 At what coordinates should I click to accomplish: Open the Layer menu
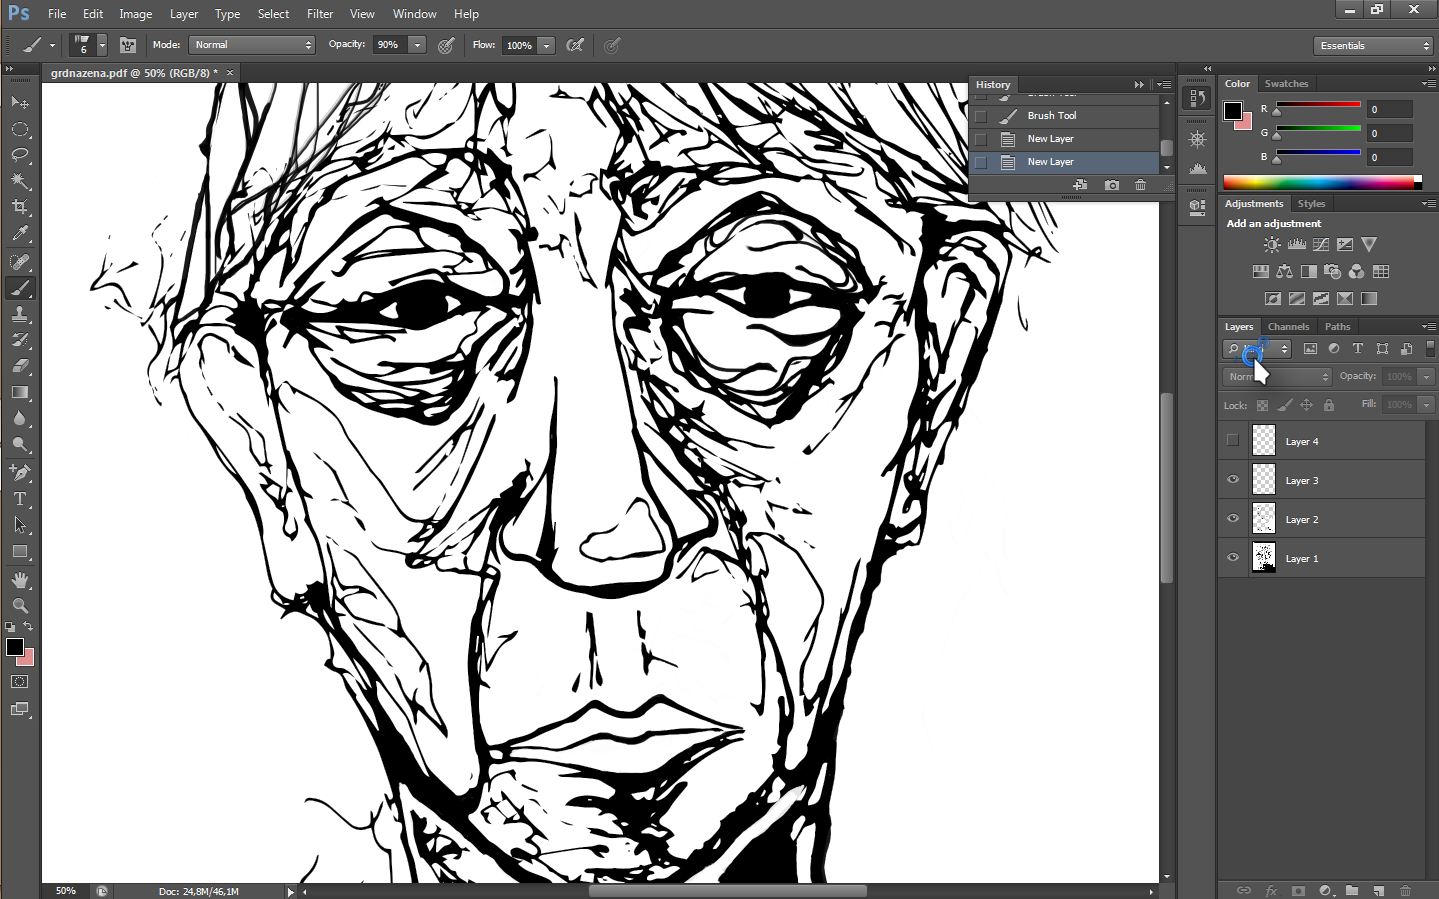184,14
